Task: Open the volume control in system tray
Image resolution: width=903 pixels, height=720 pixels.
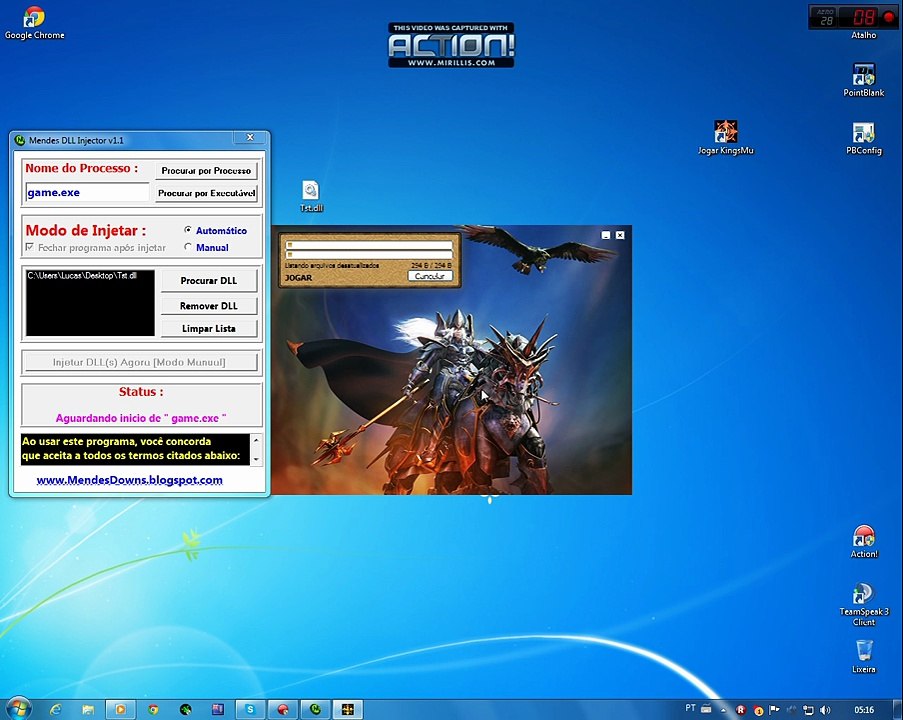Action: point(825,710)
